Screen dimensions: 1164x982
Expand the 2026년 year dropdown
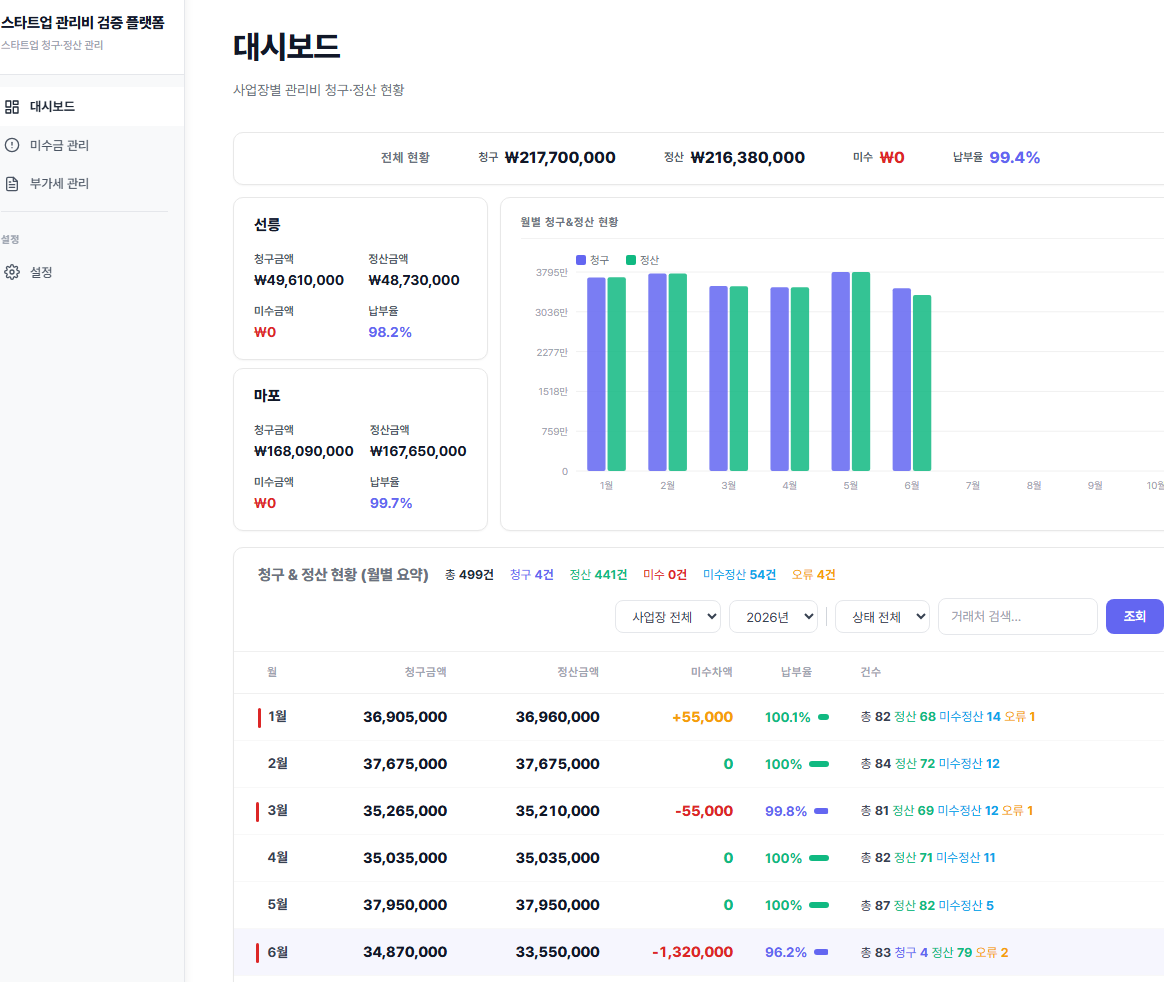[x=774, y=617]
